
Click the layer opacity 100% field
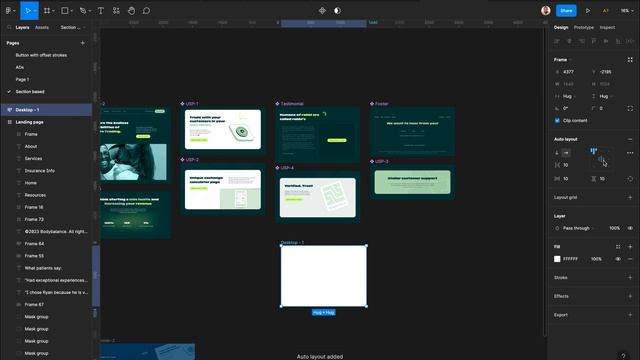click(x=614, y=228)
